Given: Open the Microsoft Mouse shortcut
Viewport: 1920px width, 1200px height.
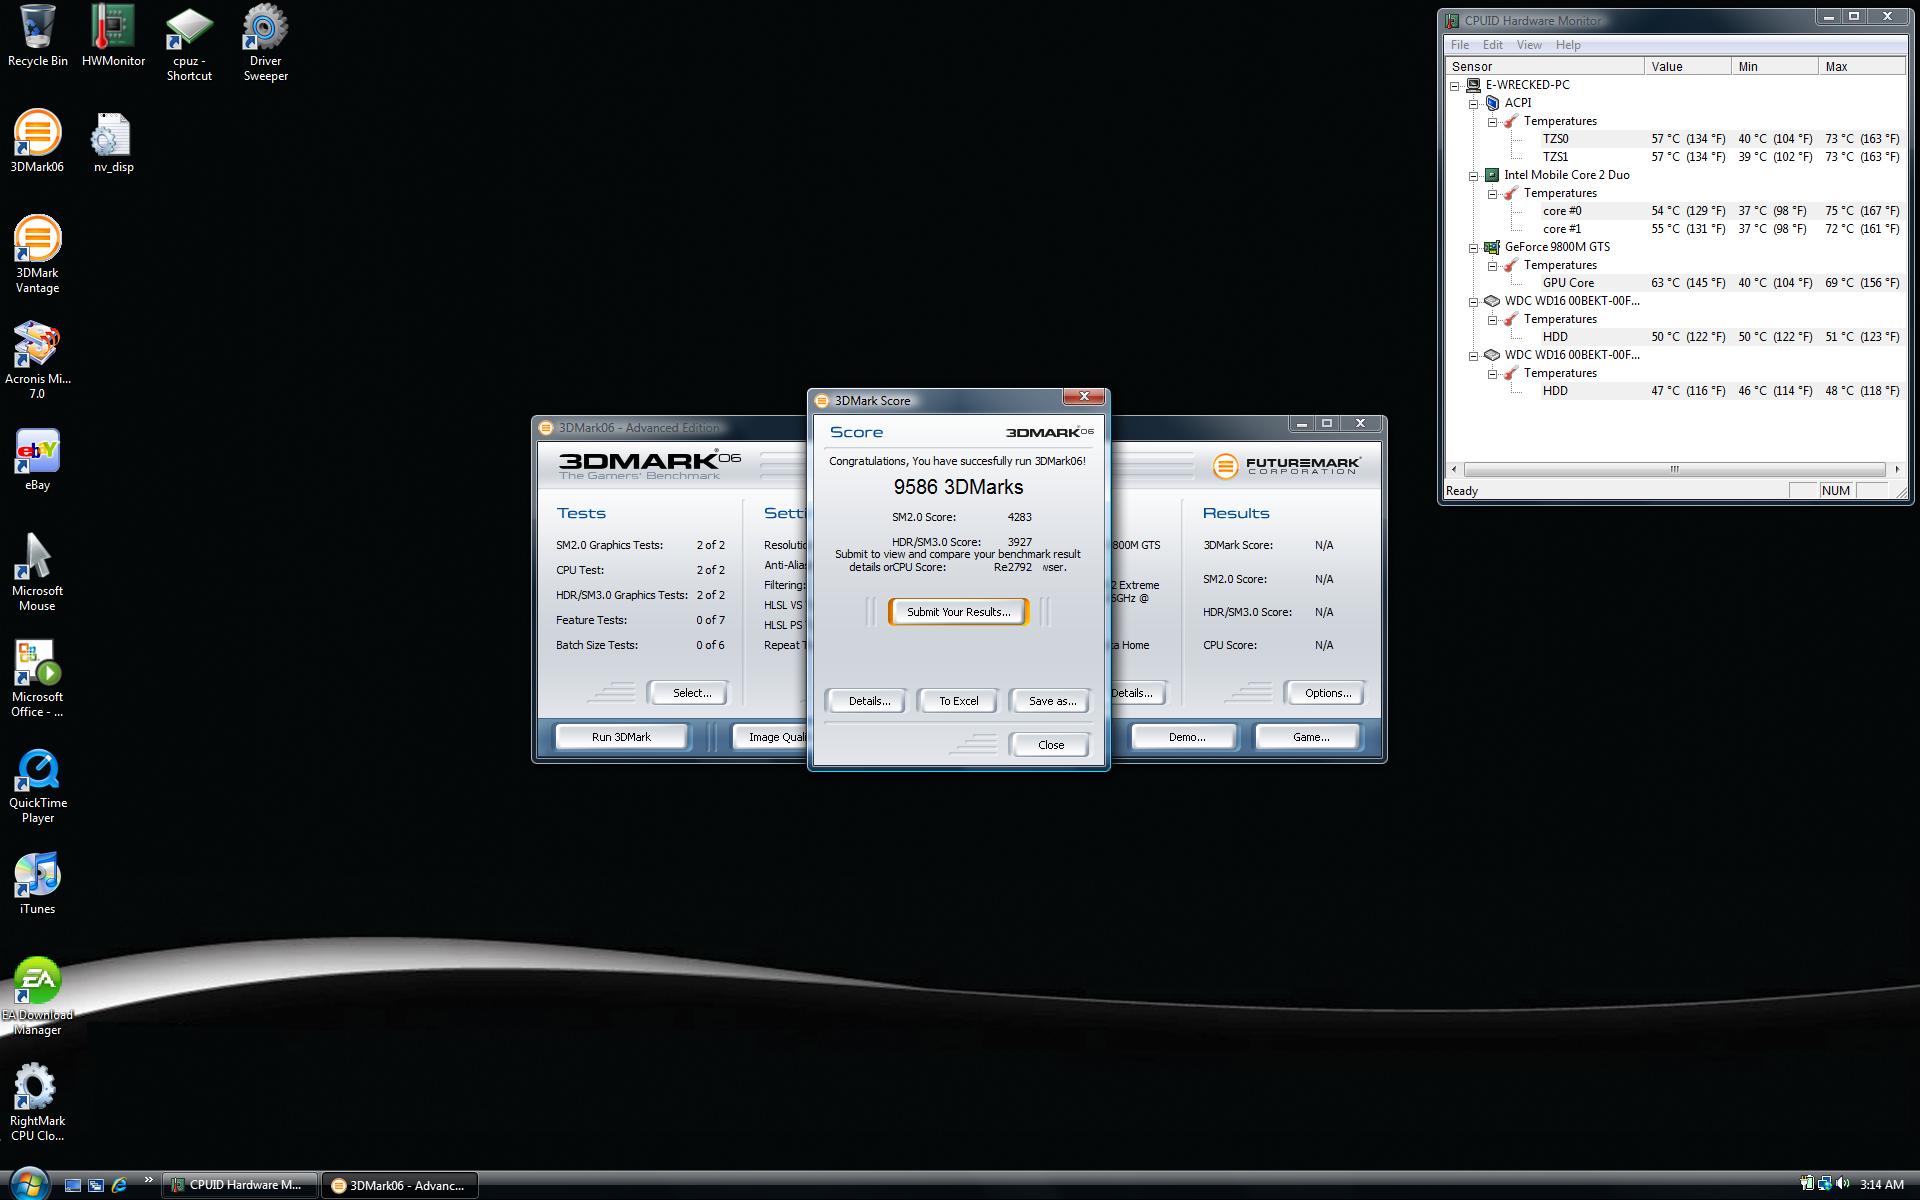Looking at the screenshot, I should pos(37,572).
